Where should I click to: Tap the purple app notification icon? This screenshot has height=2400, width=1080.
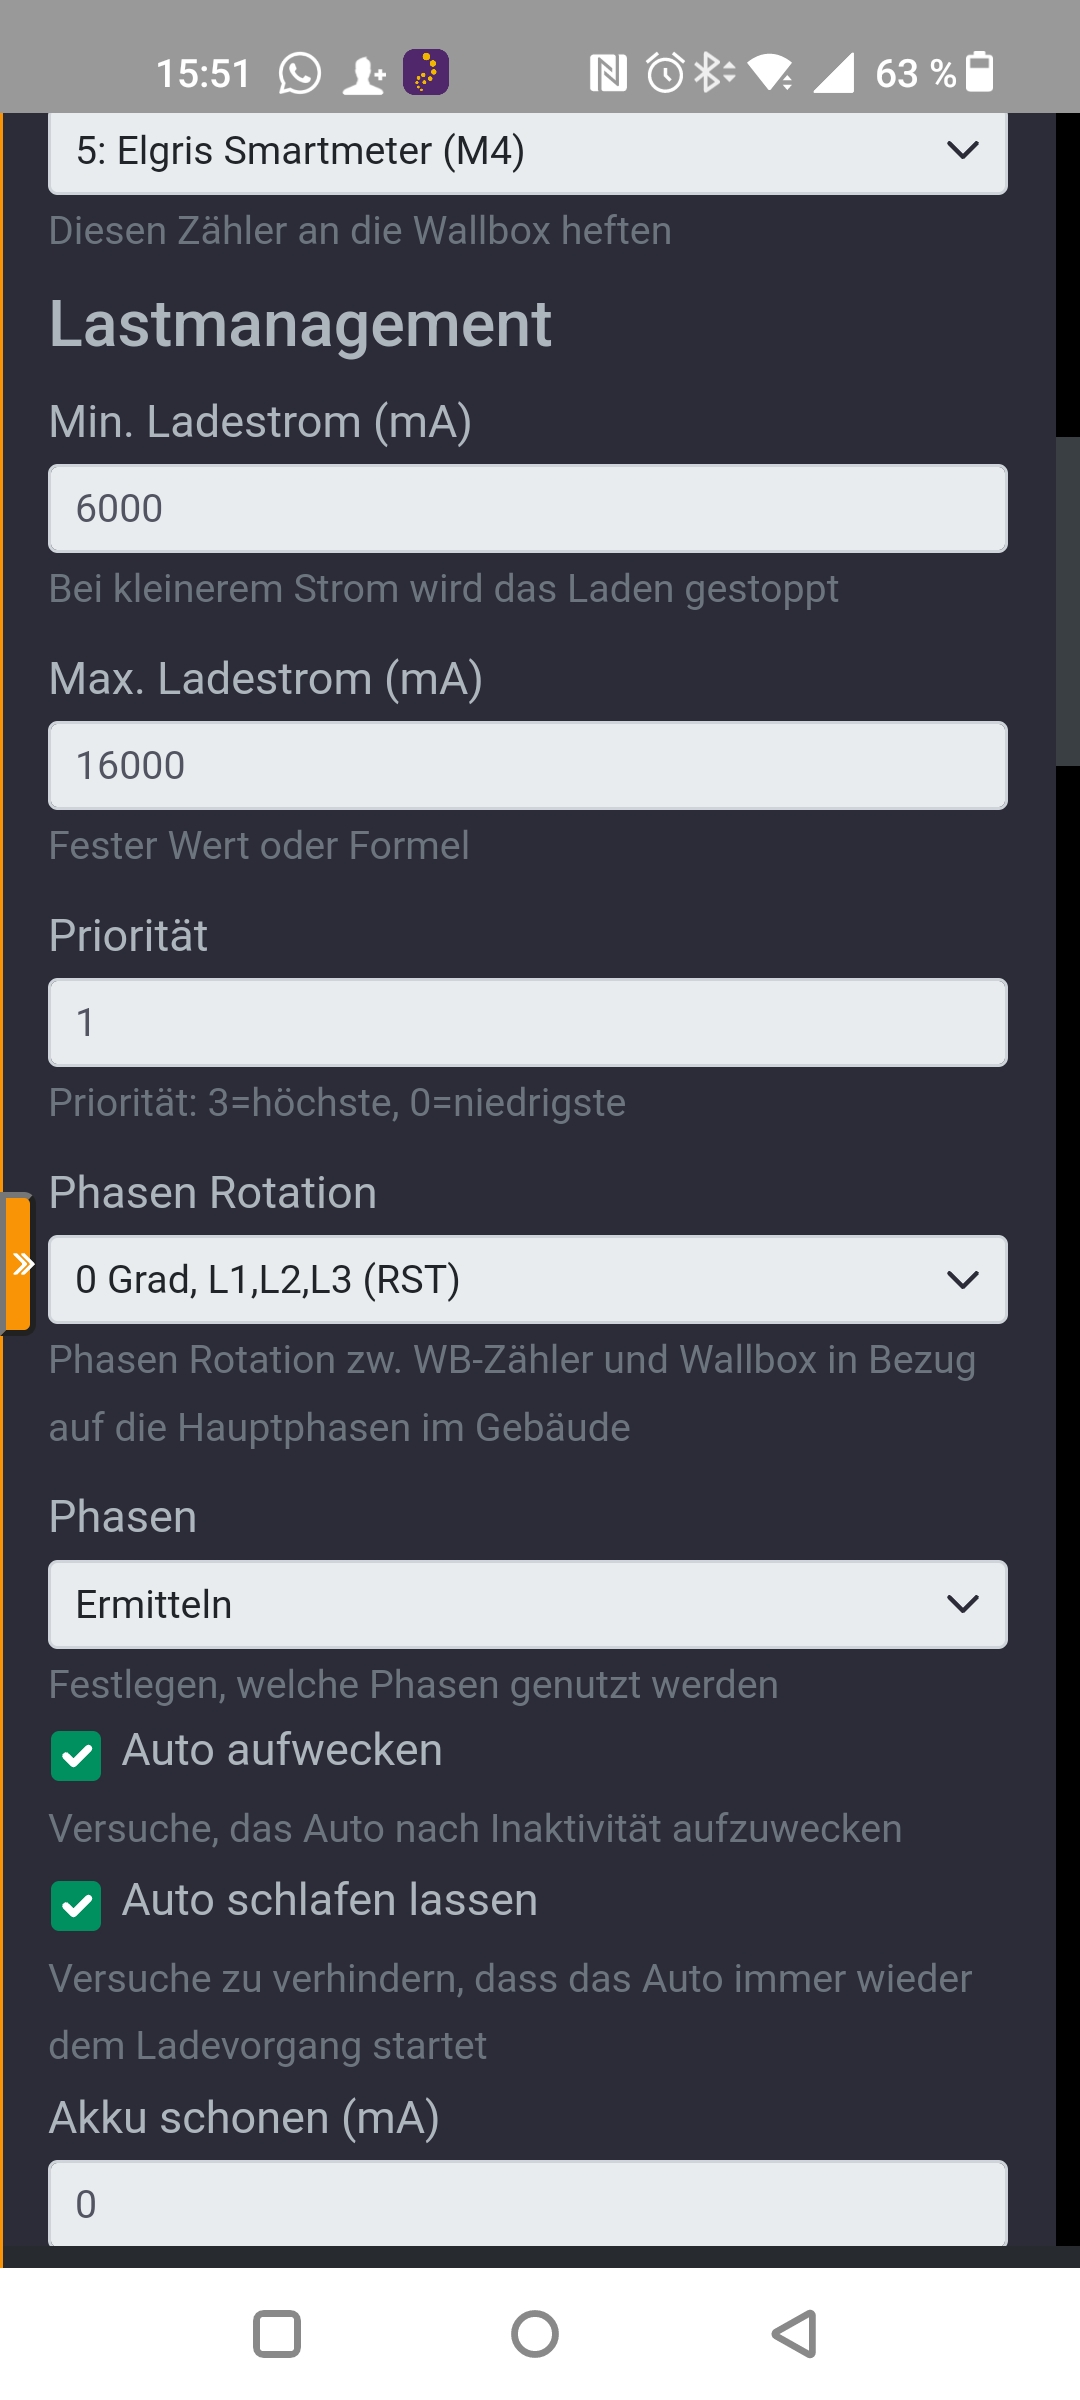(x=426, y=73)
